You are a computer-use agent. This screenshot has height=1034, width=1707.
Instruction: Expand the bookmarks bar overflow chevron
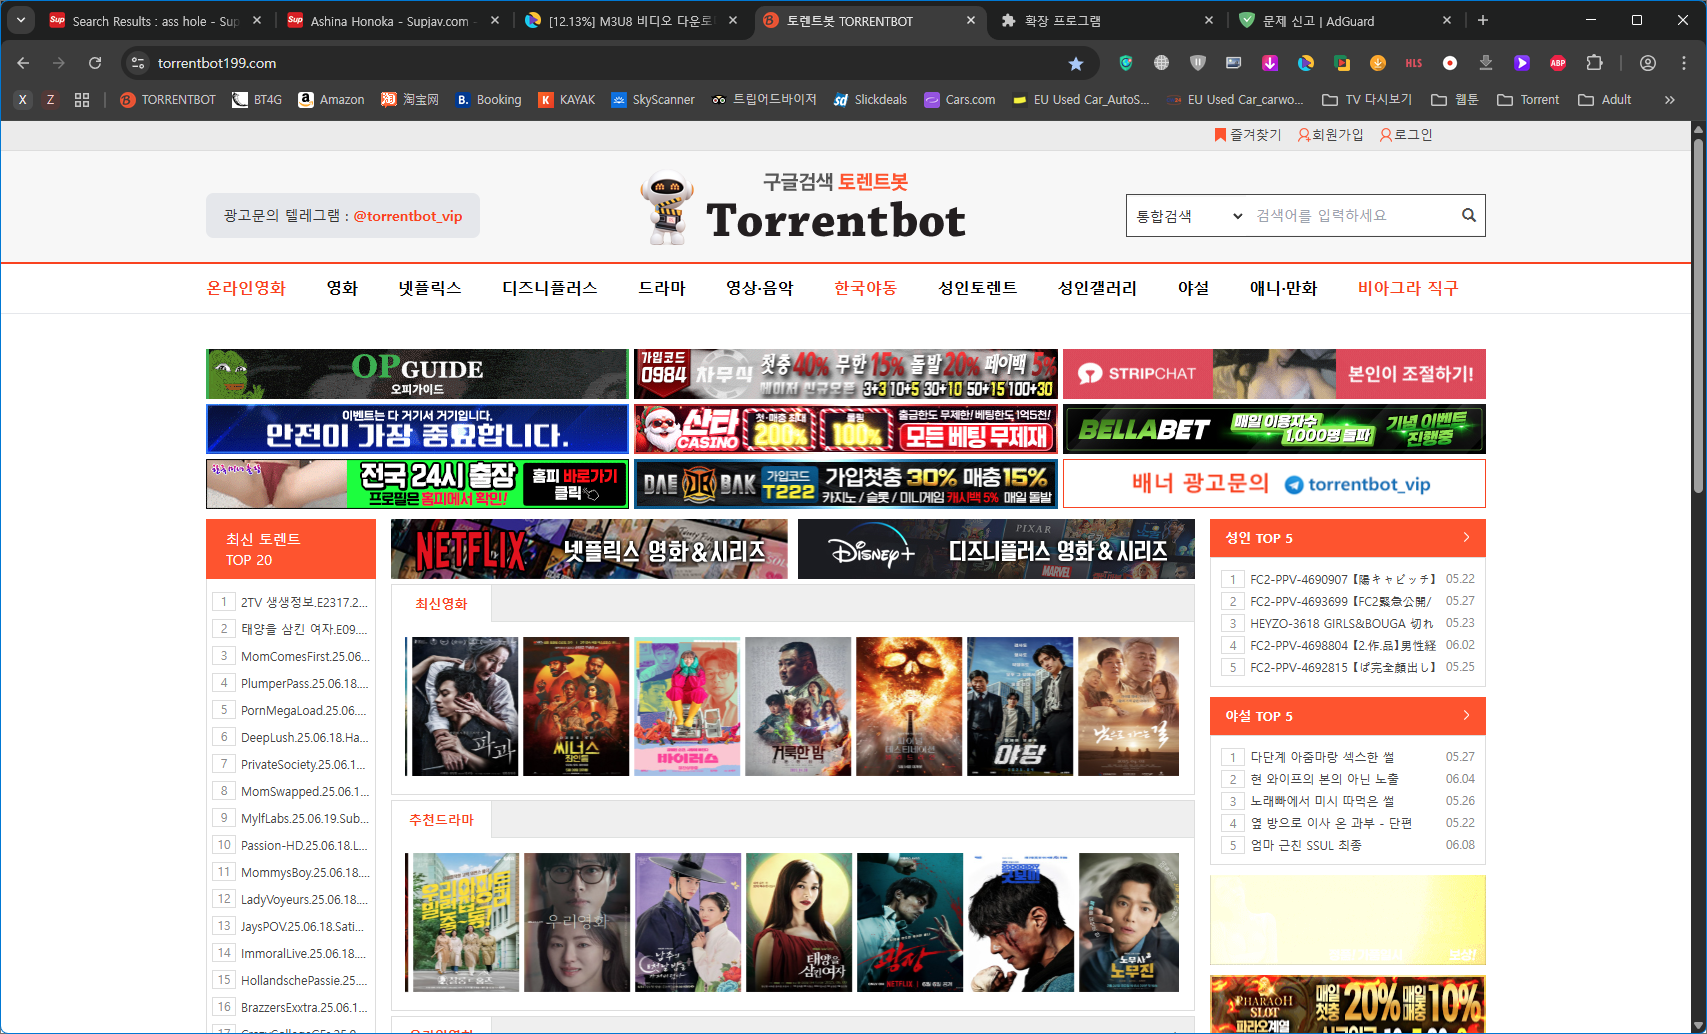point(1668,99)
